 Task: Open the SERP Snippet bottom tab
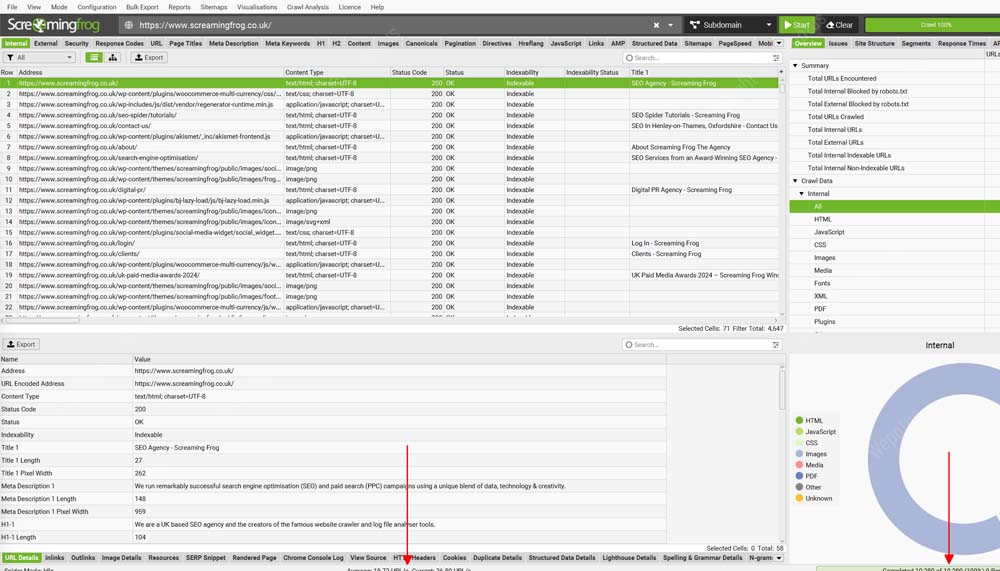(x=205, y=558)
